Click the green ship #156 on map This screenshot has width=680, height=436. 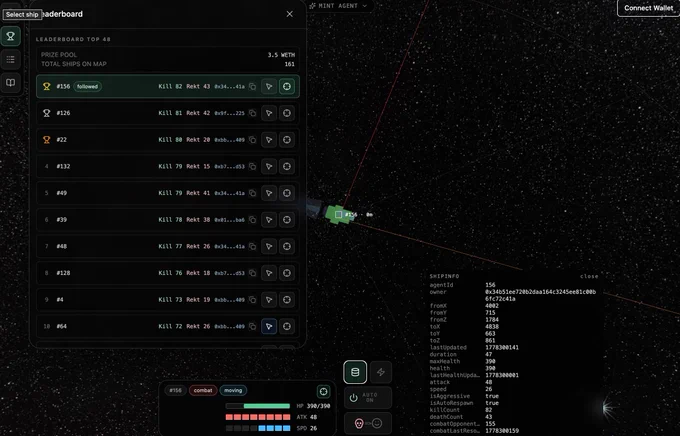click(338, 214)
